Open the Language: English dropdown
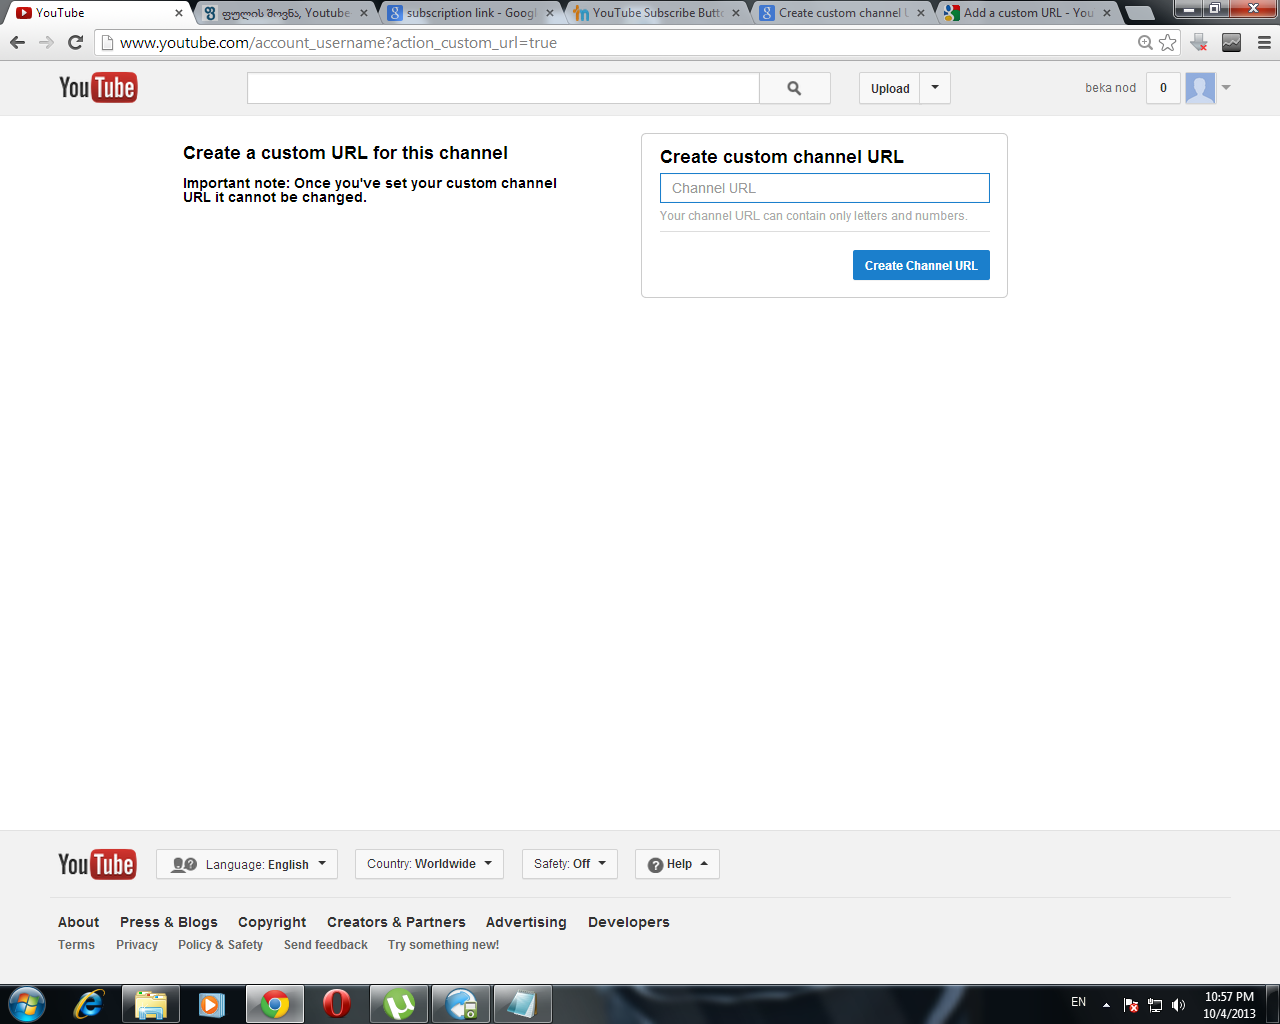Viewport: 1280px width, 1024px height. [x=247, y=864]
